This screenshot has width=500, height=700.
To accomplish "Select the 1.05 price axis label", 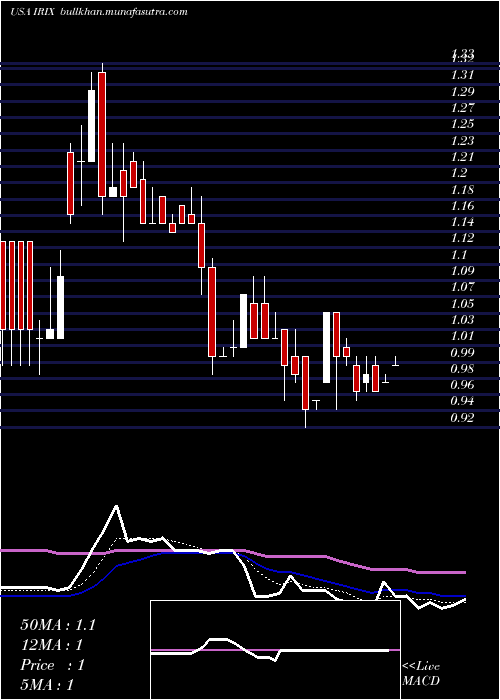I will 461,304.
